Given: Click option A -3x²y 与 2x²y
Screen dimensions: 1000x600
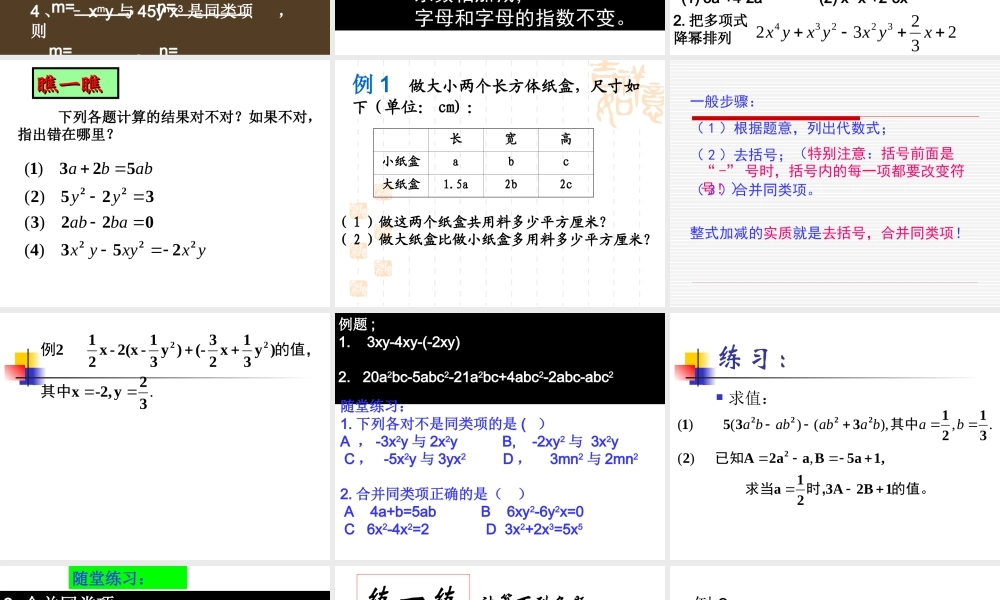Looking at the screenshot, I should pos(399,441).
